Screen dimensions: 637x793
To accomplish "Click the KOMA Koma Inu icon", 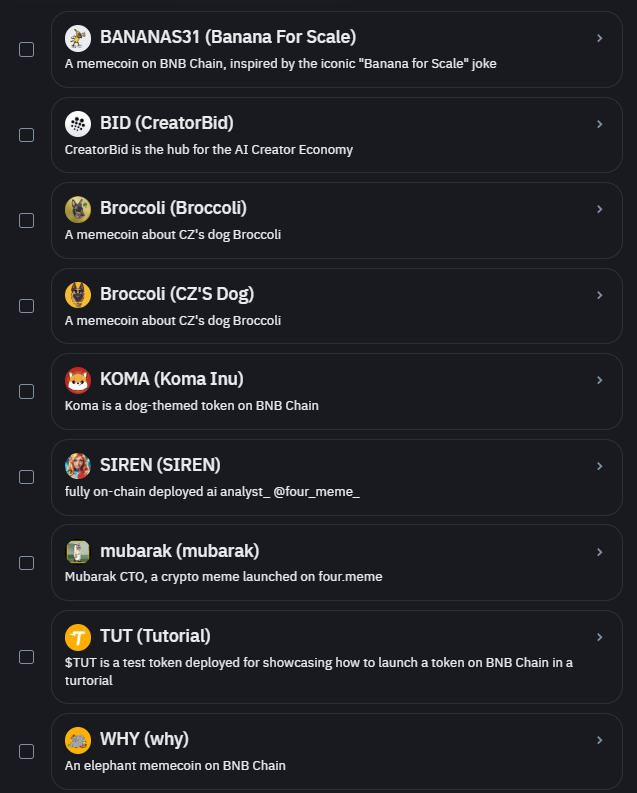I will click(78, 380).
